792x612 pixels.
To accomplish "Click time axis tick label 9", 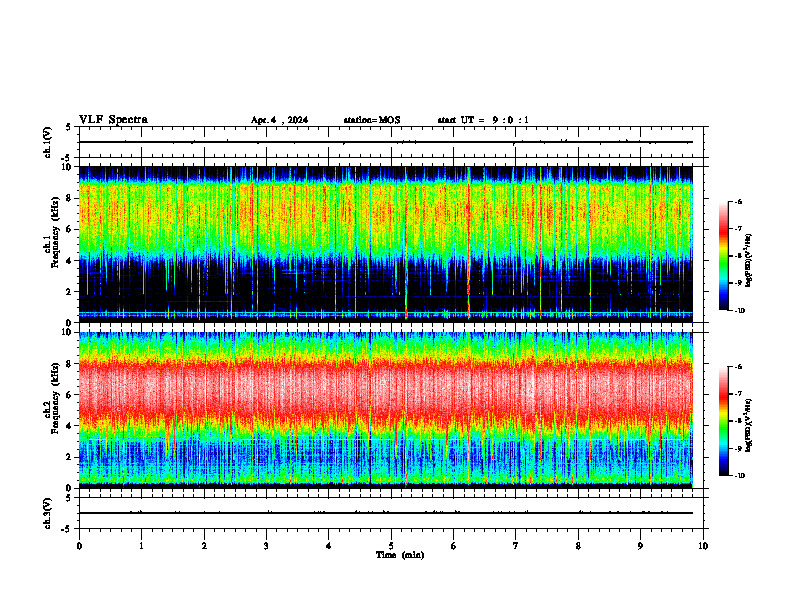I will (640, 546).
